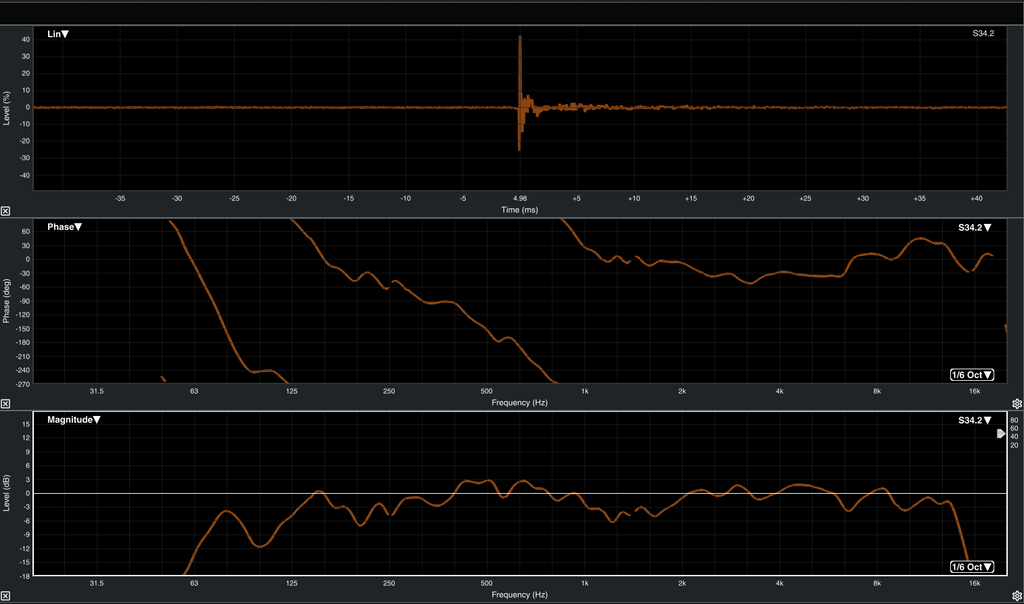Open Magnitude smoothing 1/6 Oct dropdown
Image resolution: width=1024 pixels, height=604 pixels.
click(972, 567)
